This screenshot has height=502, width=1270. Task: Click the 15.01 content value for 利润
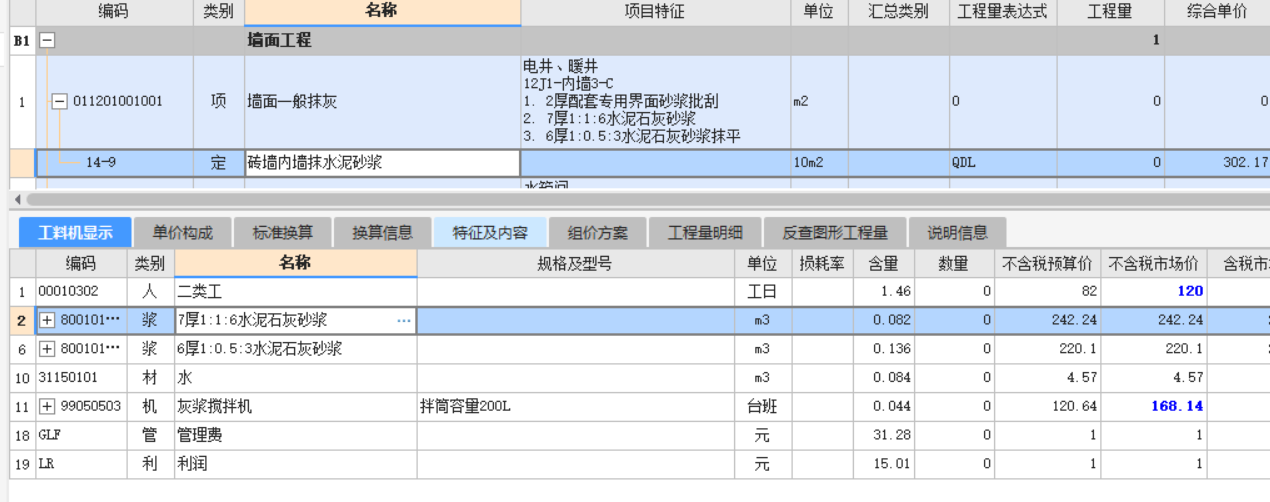coord(882,464)
